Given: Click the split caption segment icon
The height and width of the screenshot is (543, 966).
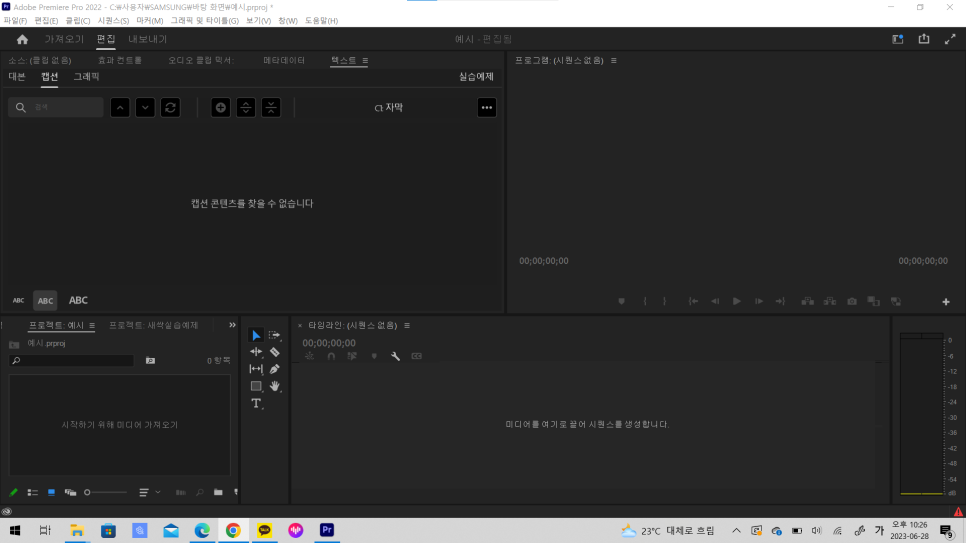Looking at the screenshot, I should [x=246, y=108].
